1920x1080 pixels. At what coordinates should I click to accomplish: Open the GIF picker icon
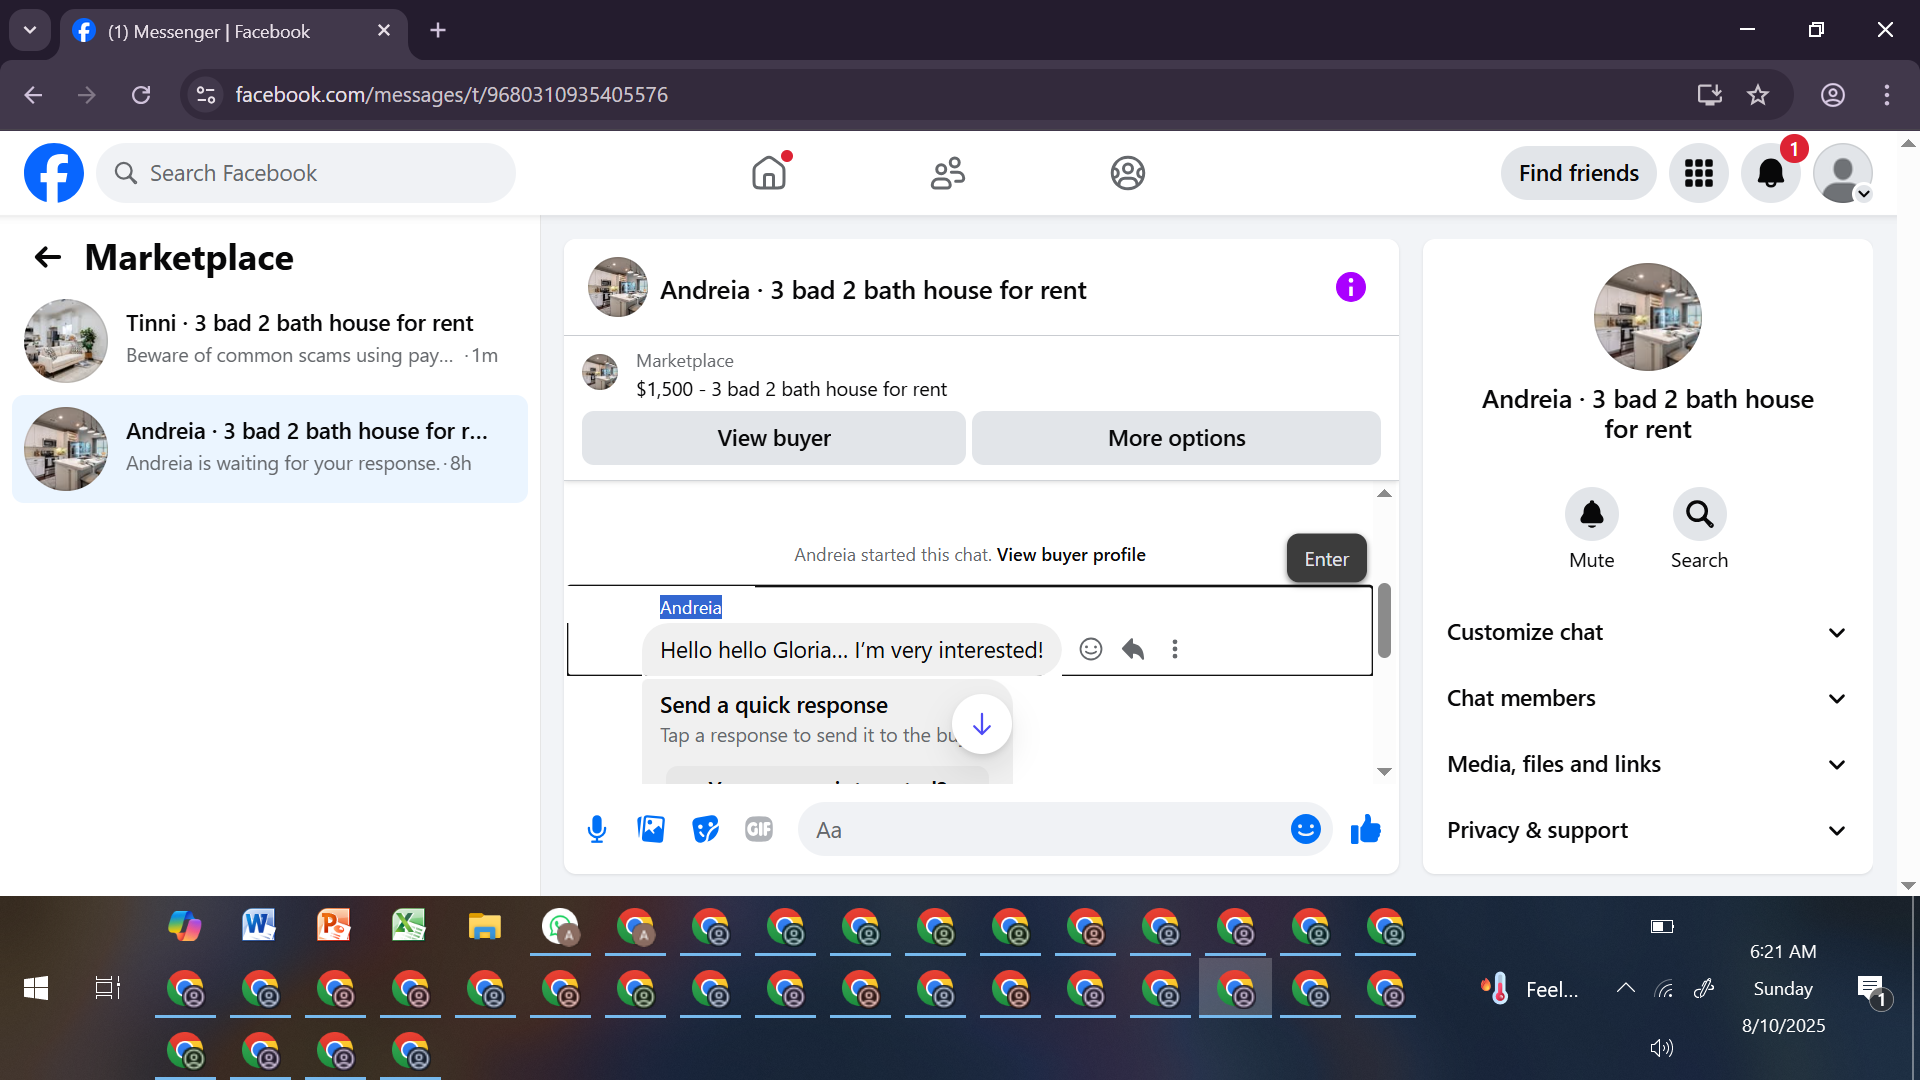(x=759, y=829)
